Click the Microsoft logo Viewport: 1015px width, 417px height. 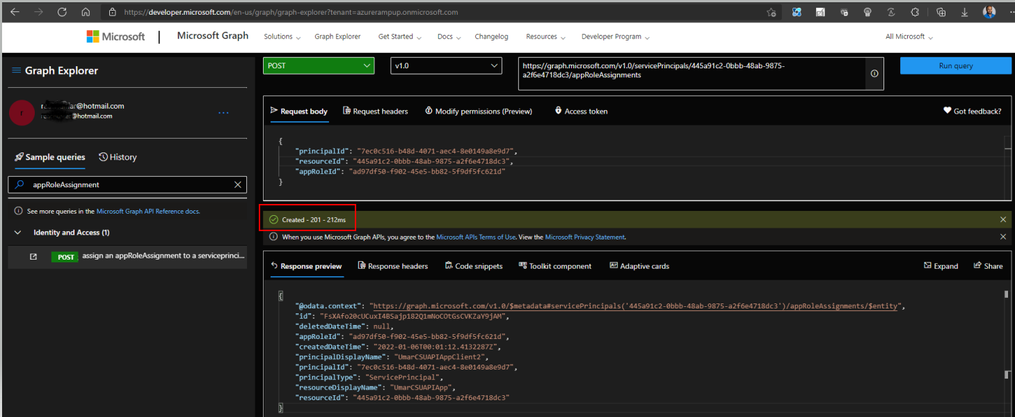(116, 37)
